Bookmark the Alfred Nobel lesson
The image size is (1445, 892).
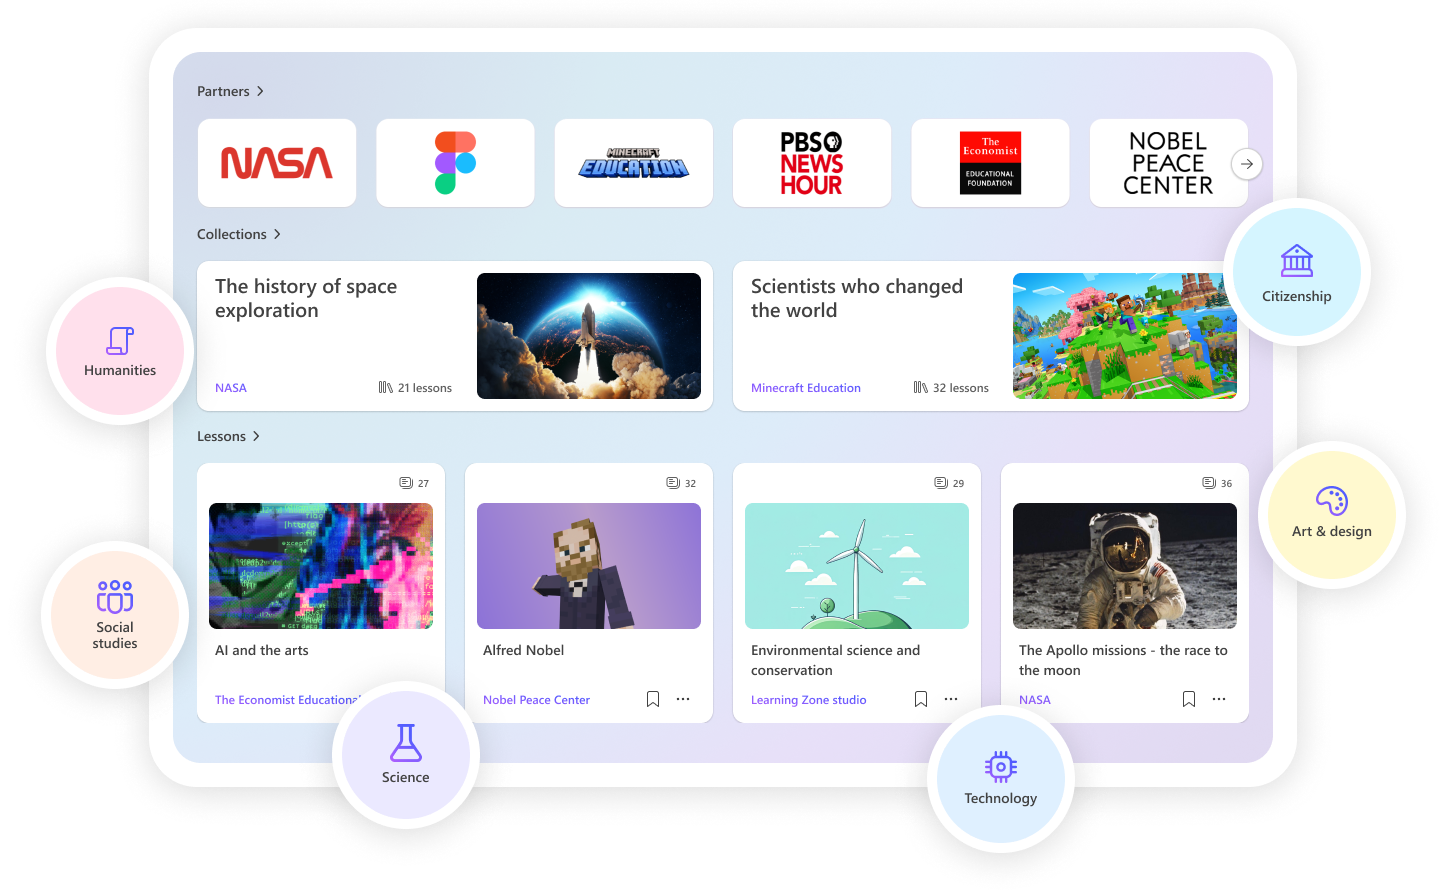point(653,699)
